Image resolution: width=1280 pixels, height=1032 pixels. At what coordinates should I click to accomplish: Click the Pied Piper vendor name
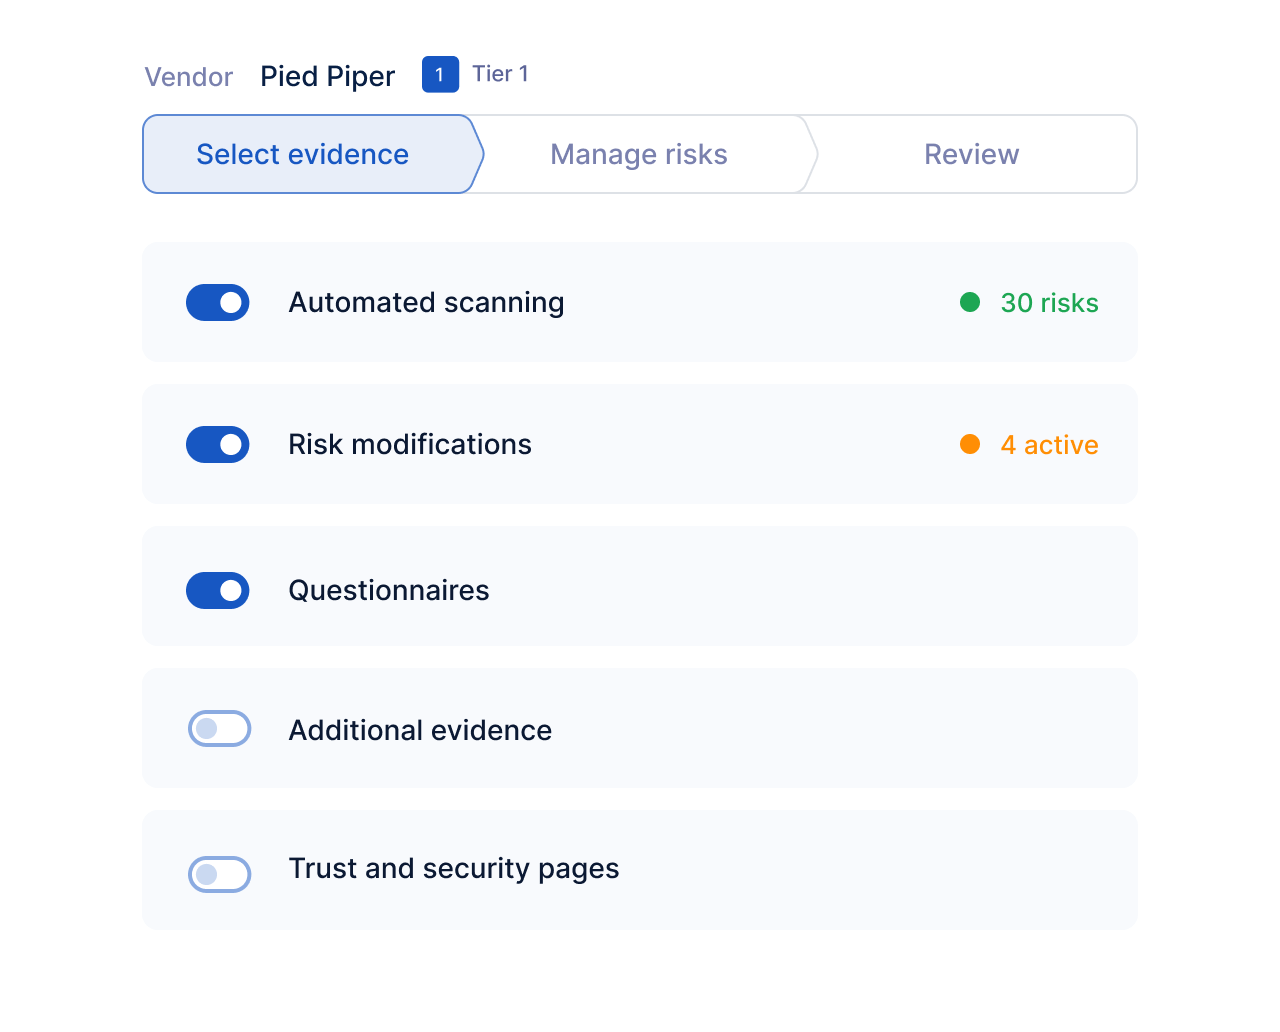tap(327, 75)
